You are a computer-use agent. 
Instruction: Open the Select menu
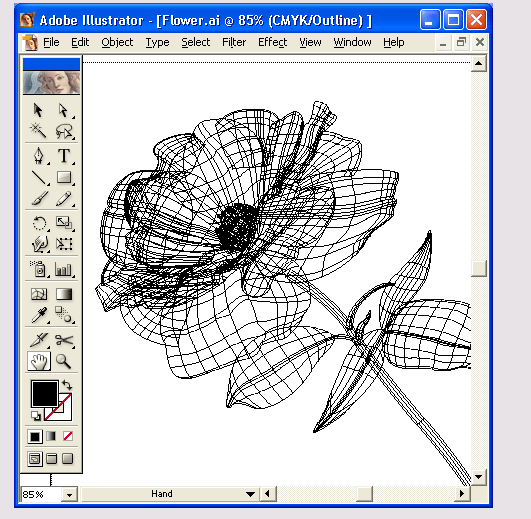pyautogui.click(x=195, y=42)
